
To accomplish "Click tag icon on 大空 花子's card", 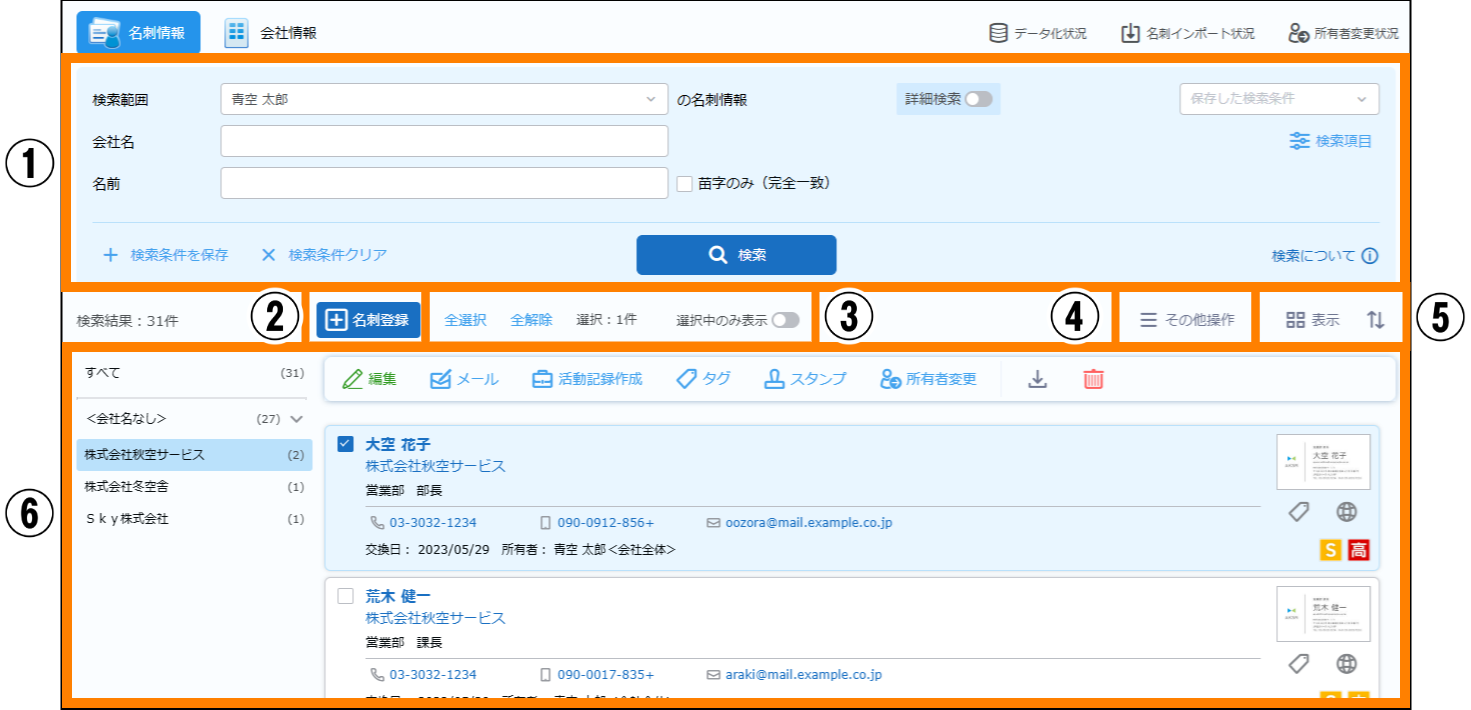I will [x=1299, y=512].
